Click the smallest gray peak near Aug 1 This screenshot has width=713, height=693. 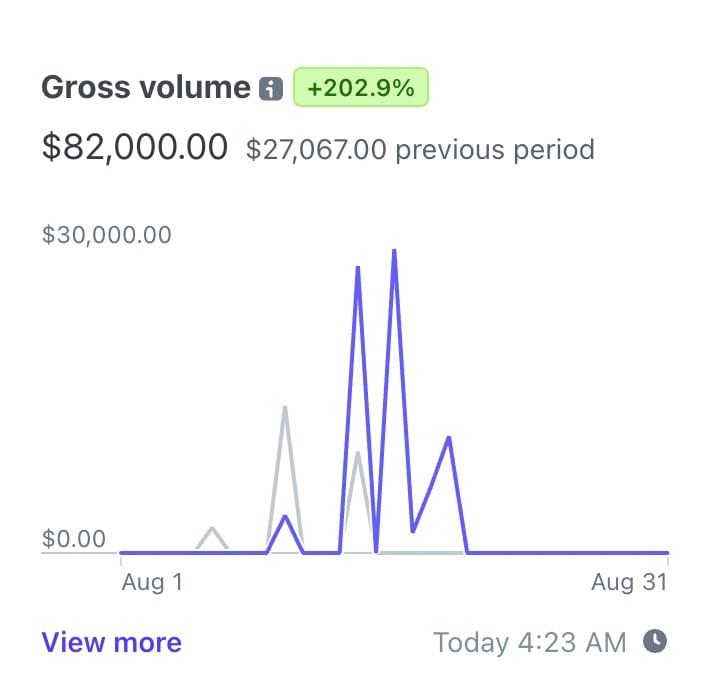(212, 528)
